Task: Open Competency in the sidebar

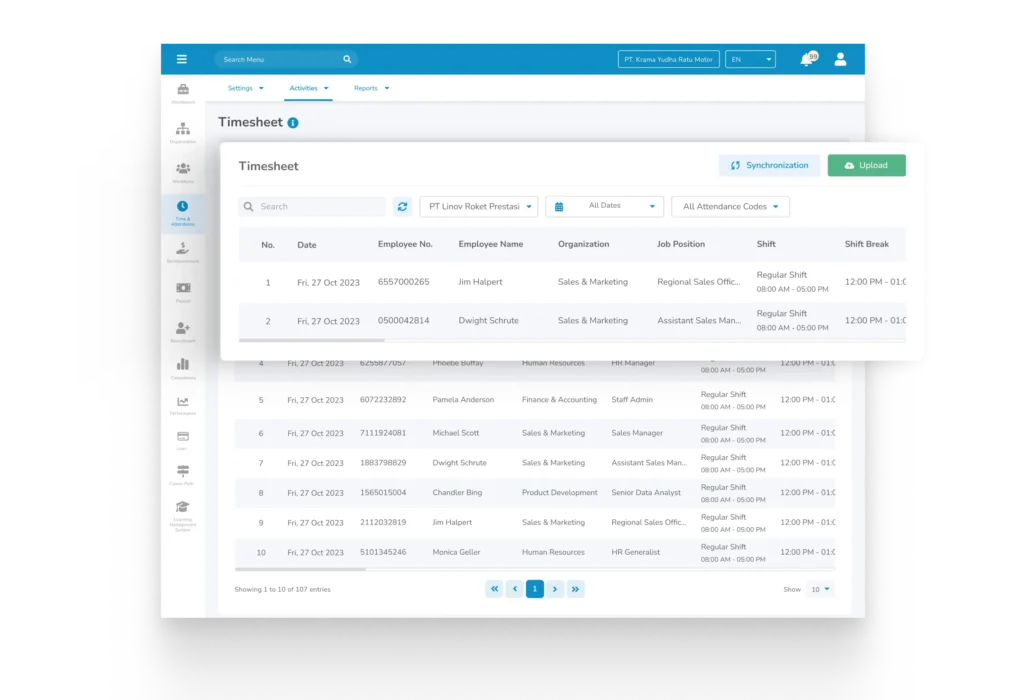Action: 183,369
